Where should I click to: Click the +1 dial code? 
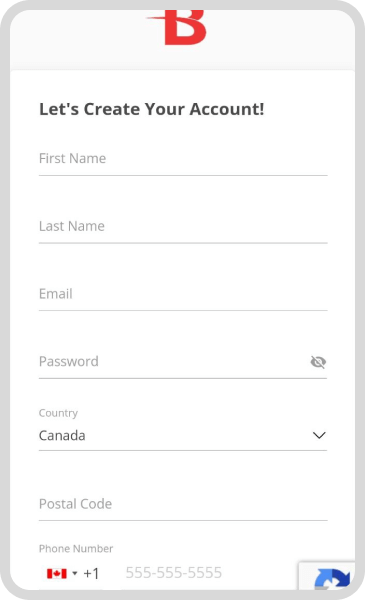[x=91, y=573]
